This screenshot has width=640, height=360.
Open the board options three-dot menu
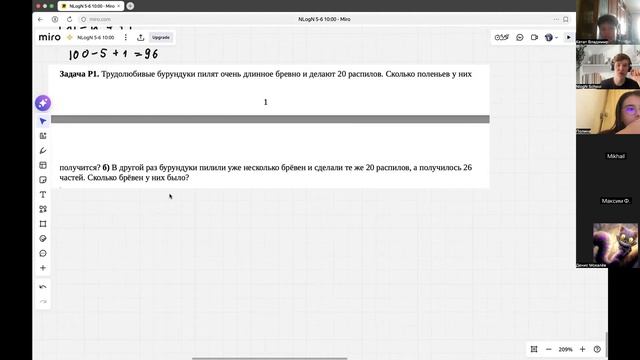point(126,37)
